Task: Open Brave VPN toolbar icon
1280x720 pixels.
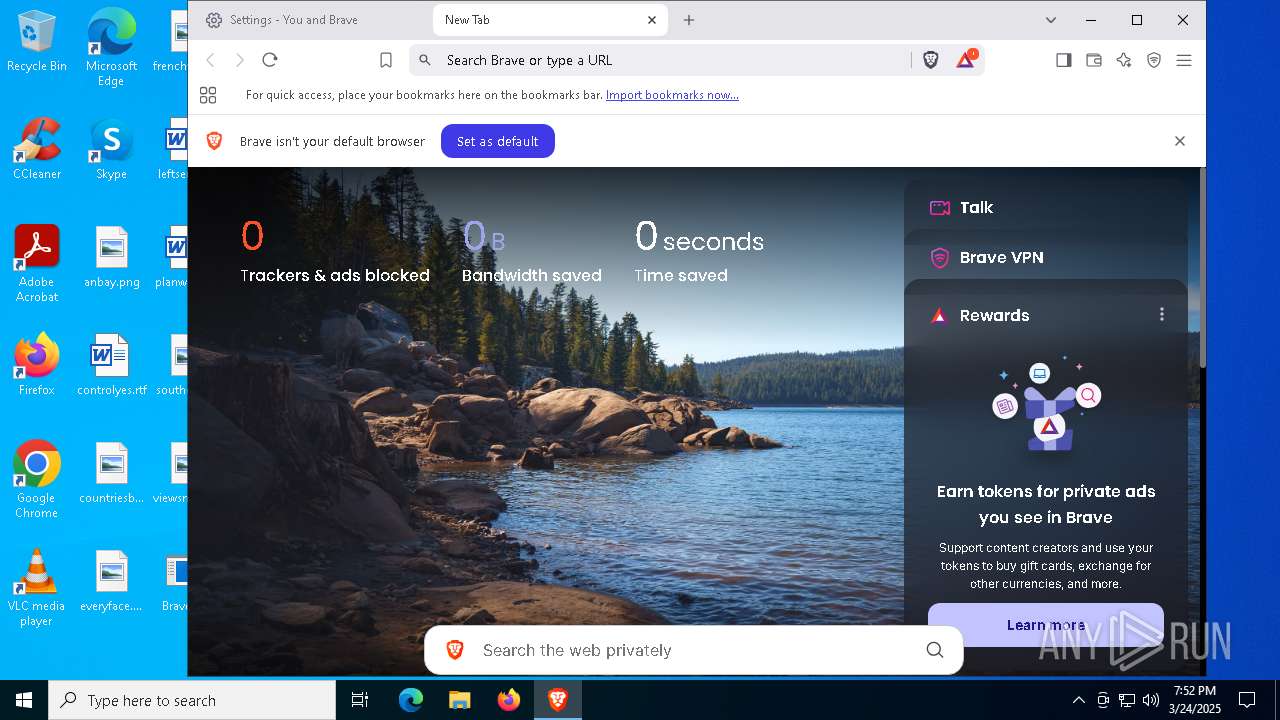Action: coord(1154,60)
